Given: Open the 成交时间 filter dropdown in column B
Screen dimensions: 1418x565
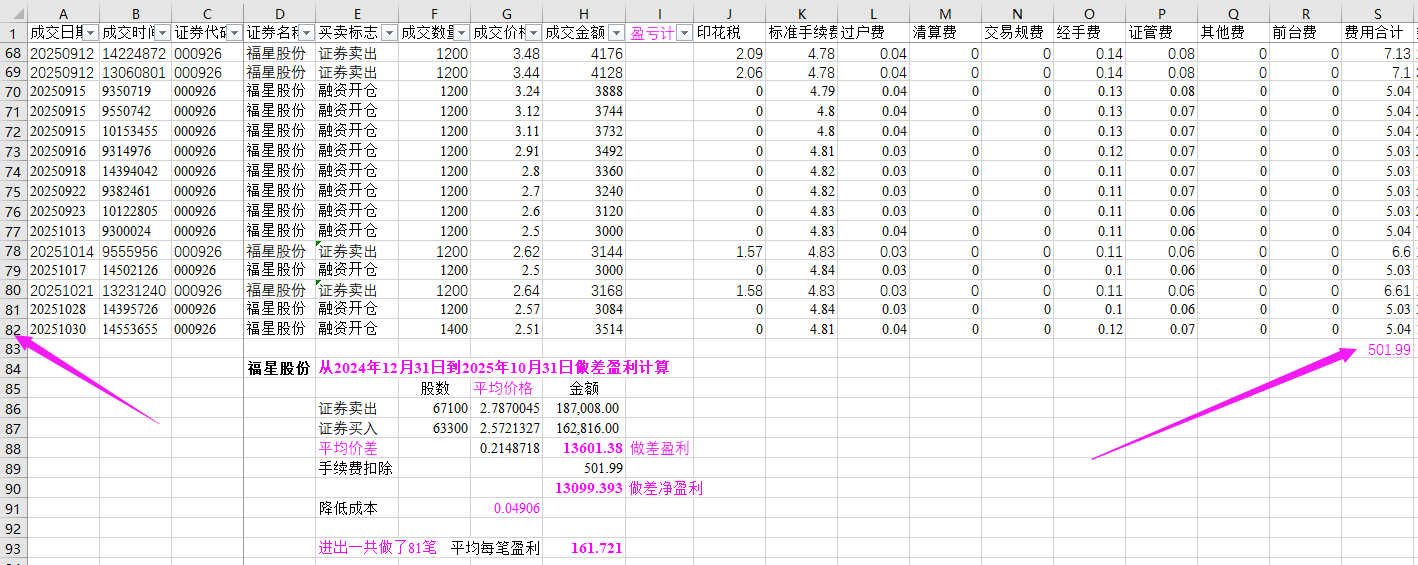Looking at the screenshot, I should click(x=161, y=33).
